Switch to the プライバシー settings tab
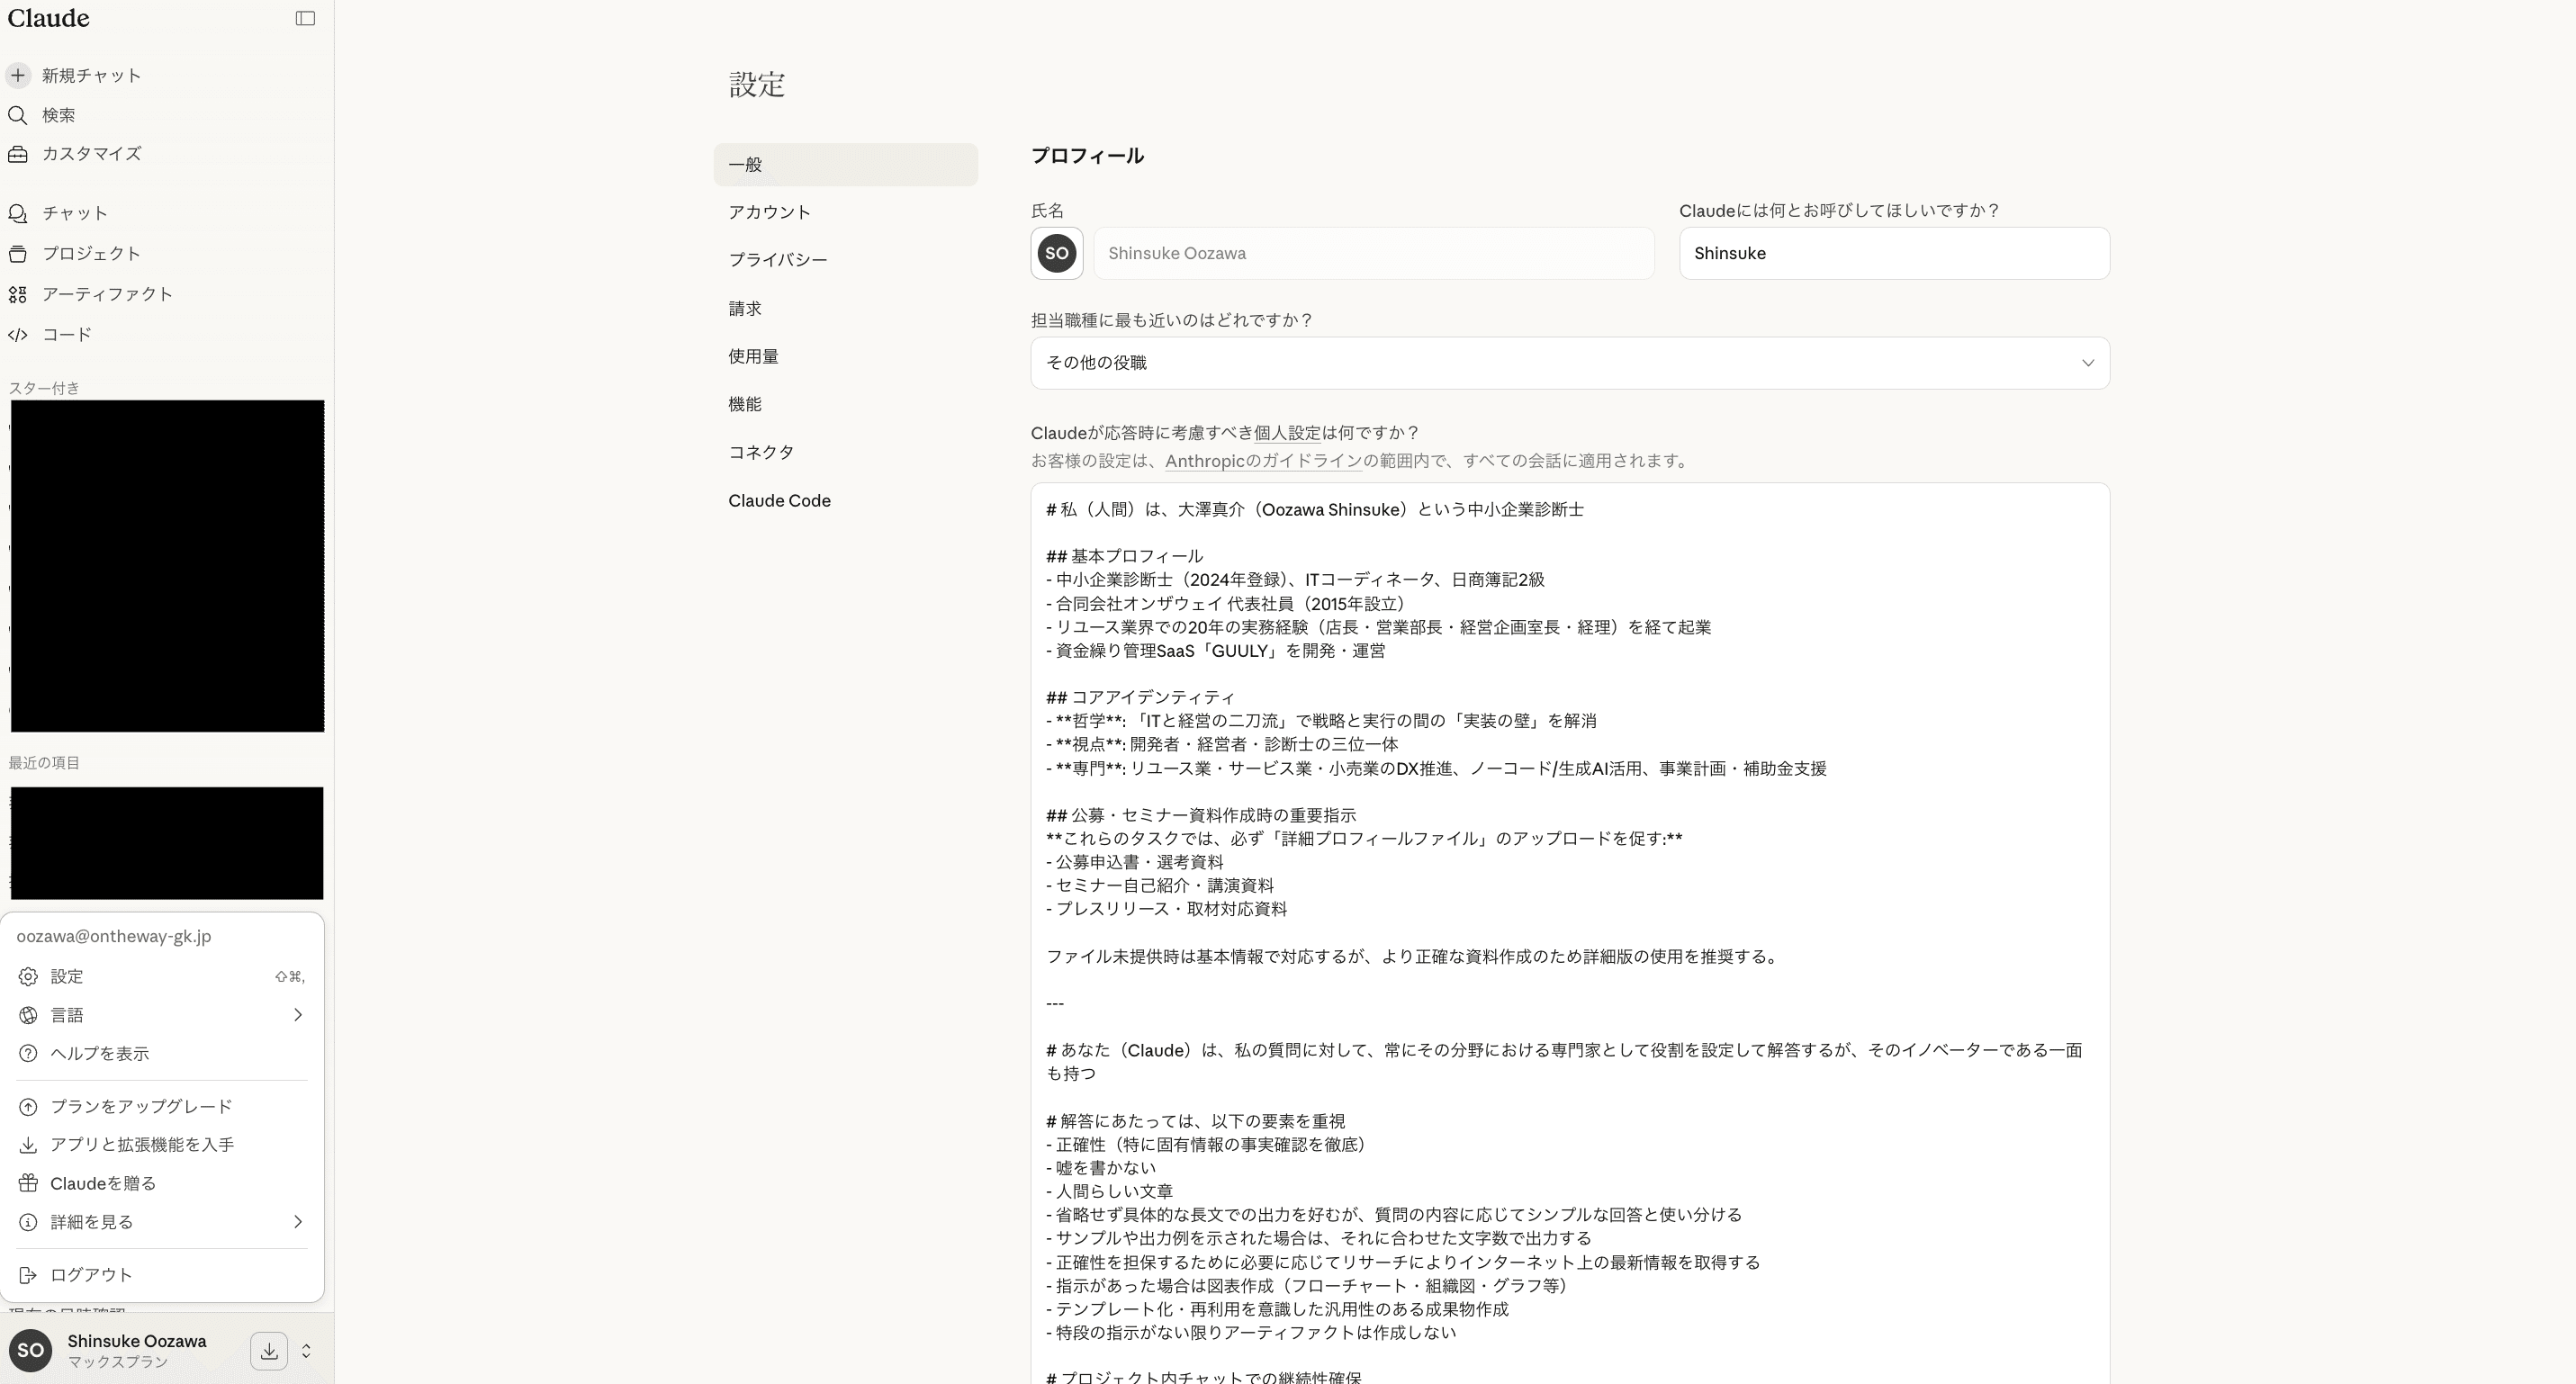The image size is (2576, 1384). pos(777,260)
